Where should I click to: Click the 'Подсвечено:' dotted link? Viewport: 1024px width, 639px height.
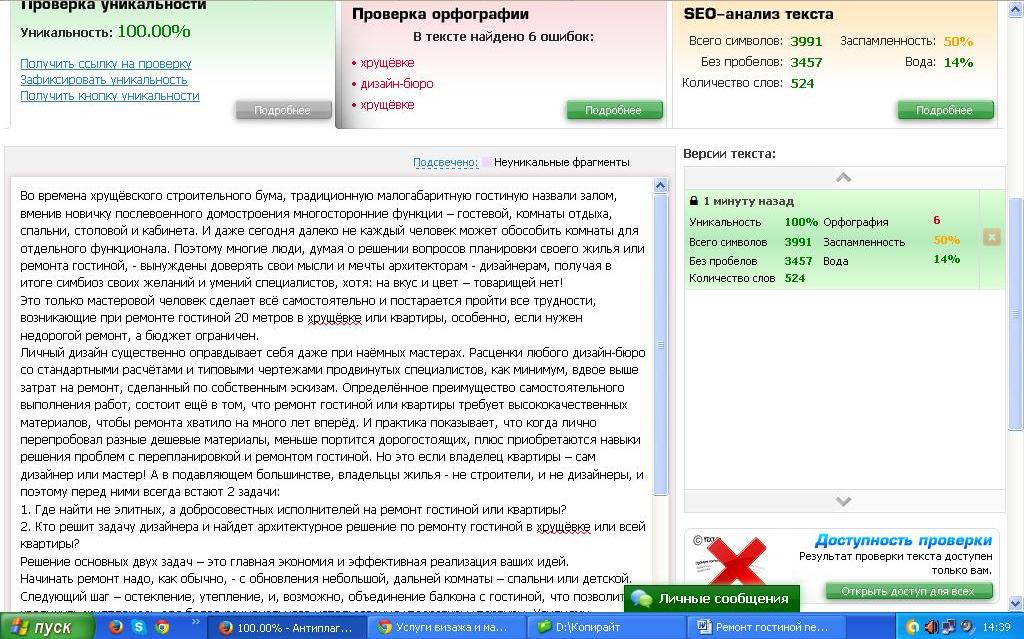tap(445, 162)
